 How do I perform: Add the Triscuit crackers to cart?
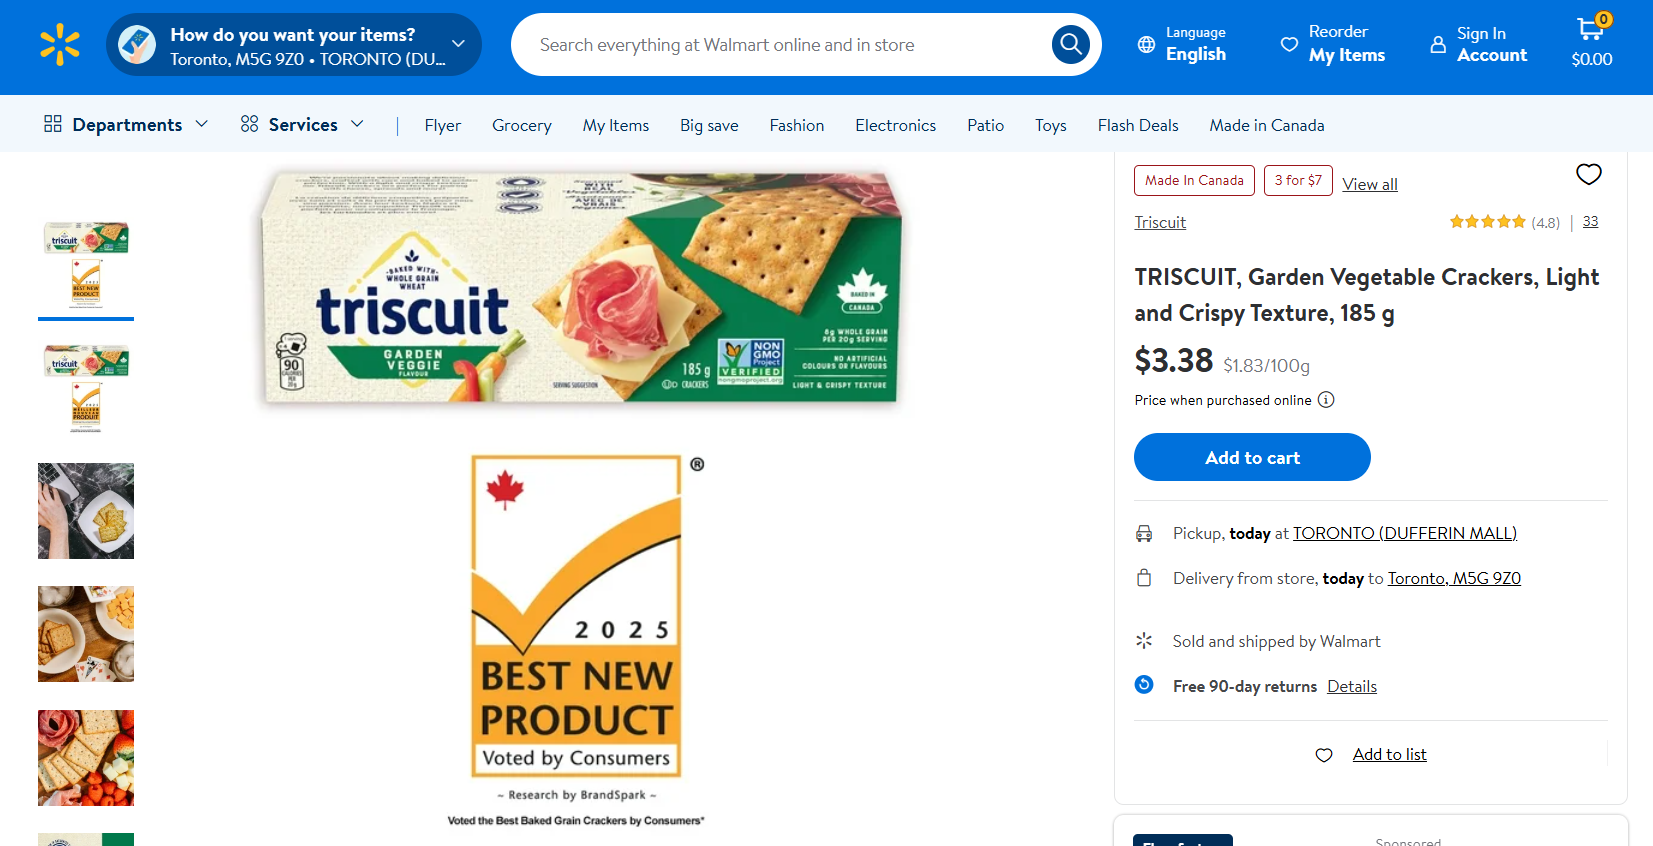coord(1252,457)
